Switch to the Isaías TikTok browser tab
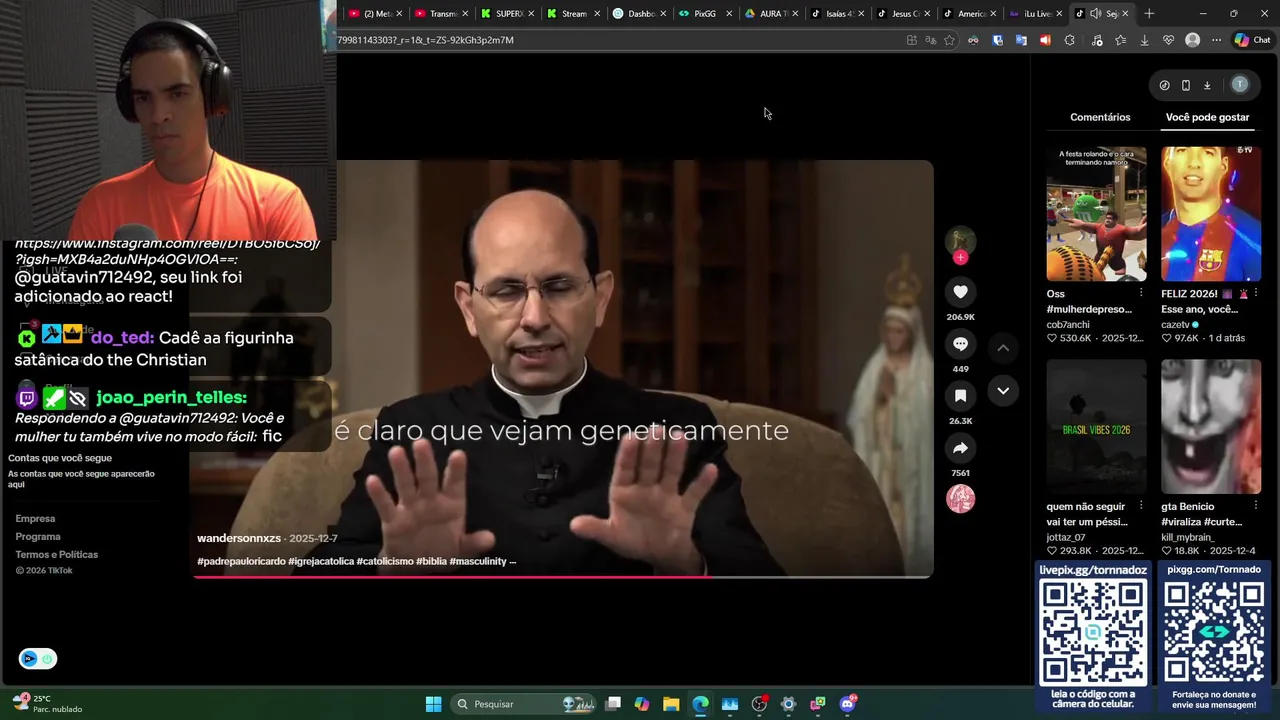The image size is (1280, 720). pyautogui.click(x=836, y=13)
